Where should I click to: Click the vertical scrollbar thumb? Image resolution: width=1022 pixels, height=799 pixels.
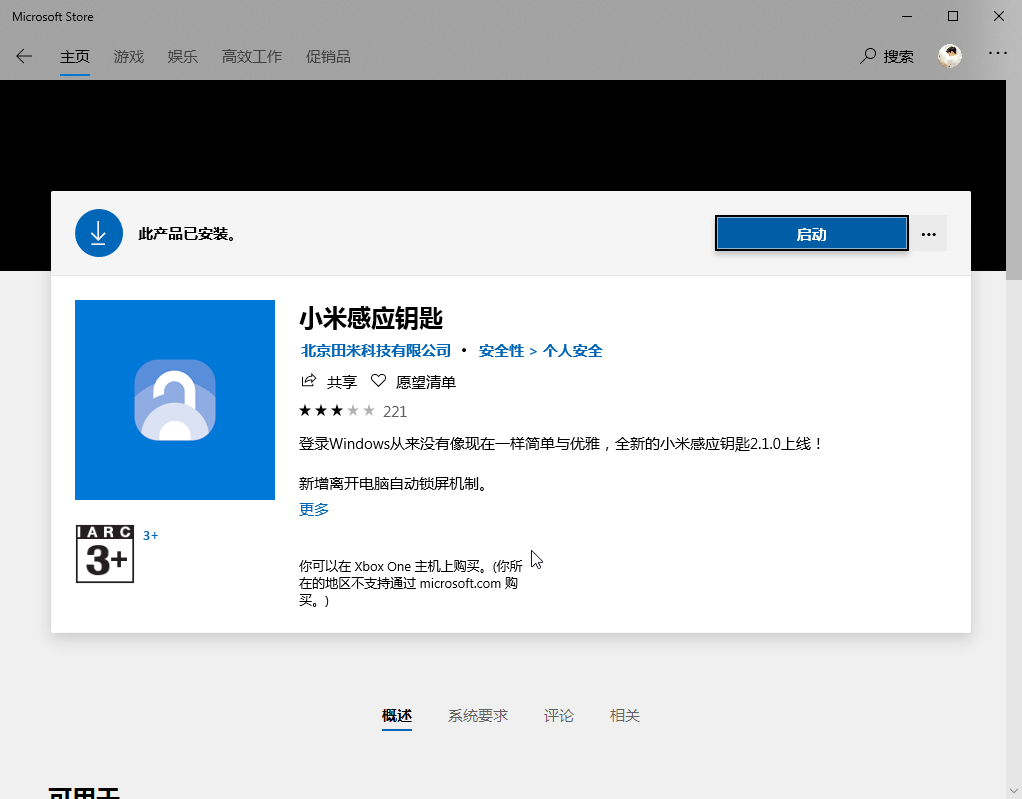1014,180
